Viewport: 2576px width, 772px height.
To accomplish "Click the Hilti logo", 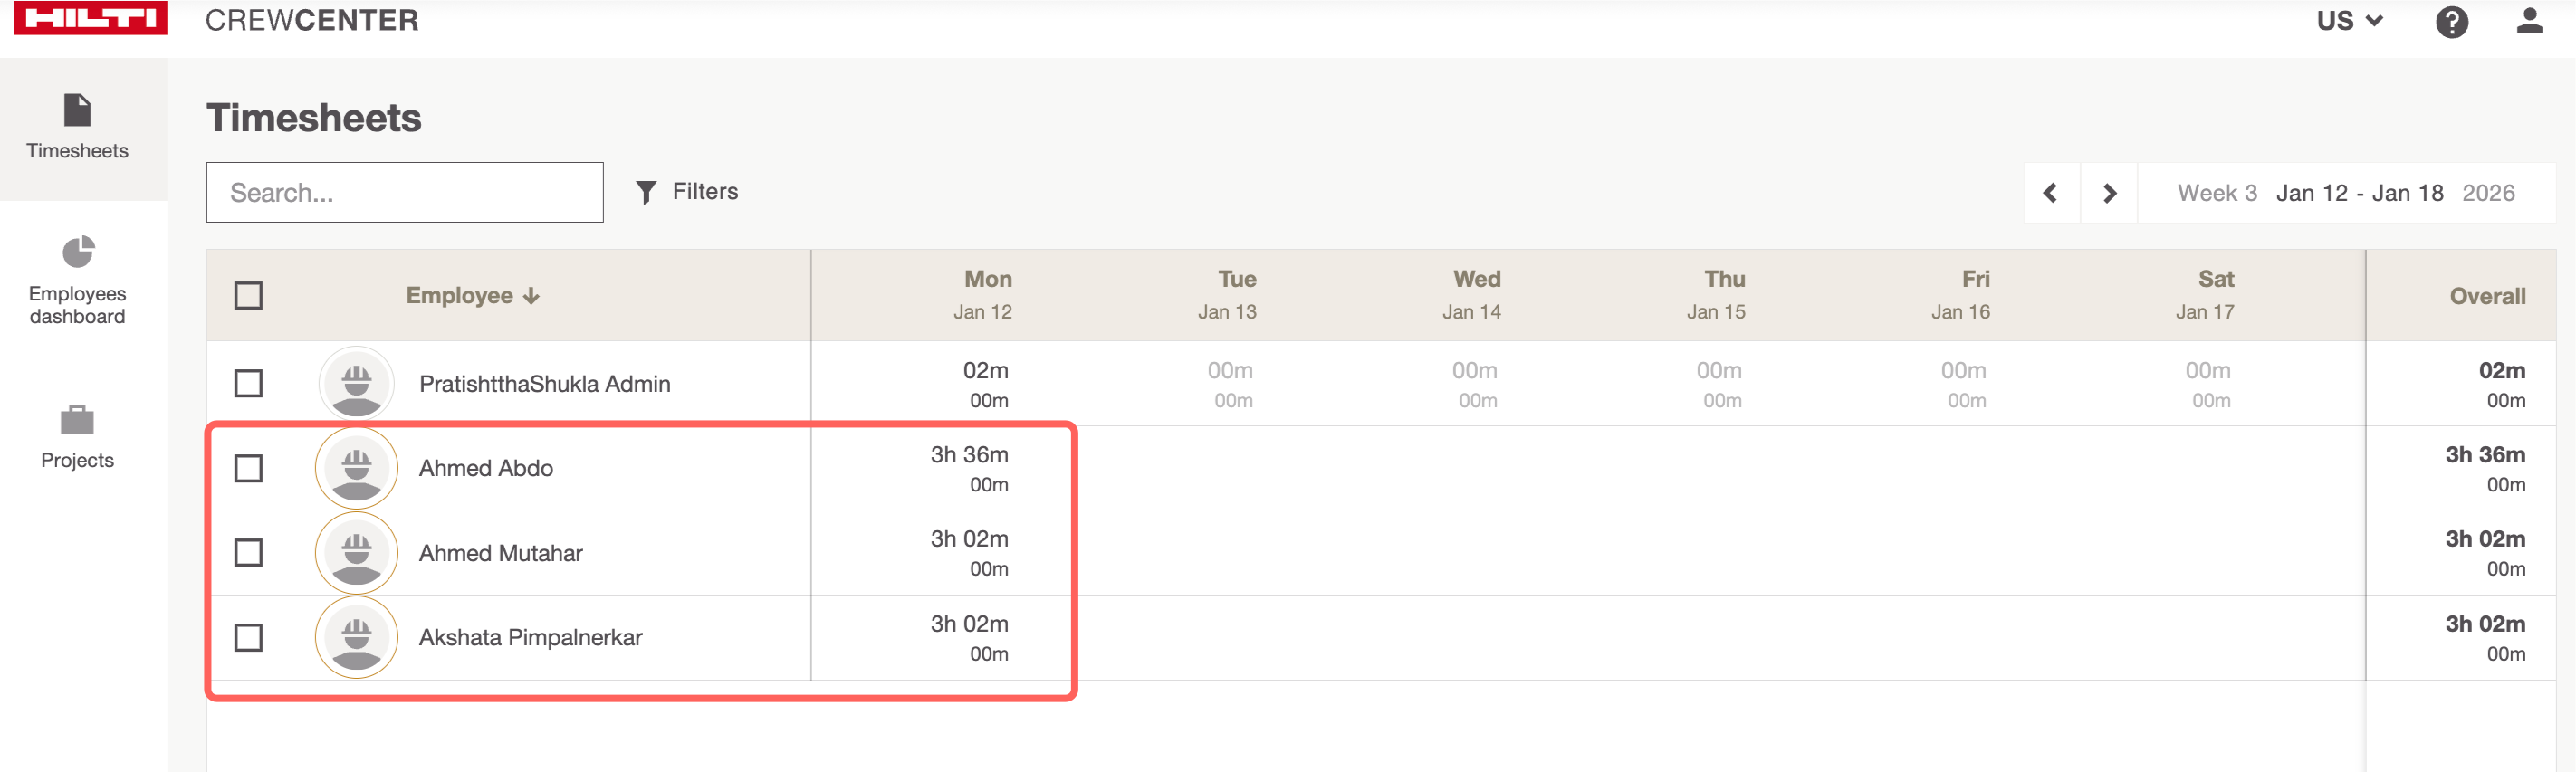I will coord(90,18).
